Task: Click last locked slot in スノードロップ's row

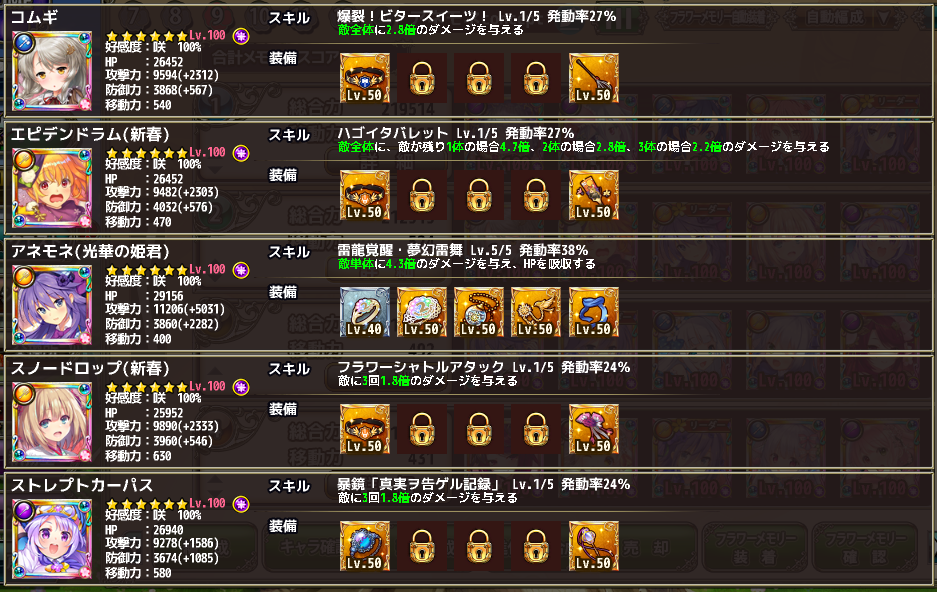Action: (536, 429)
